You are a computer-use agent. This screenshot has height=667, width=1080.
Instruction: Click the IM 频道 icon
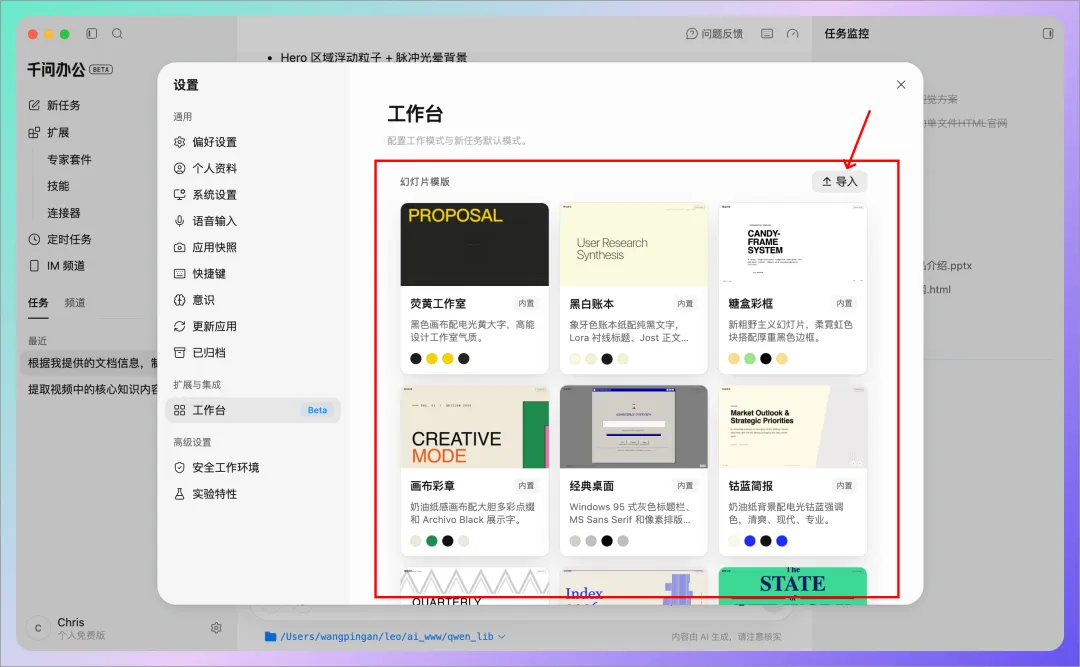(34, 266)
